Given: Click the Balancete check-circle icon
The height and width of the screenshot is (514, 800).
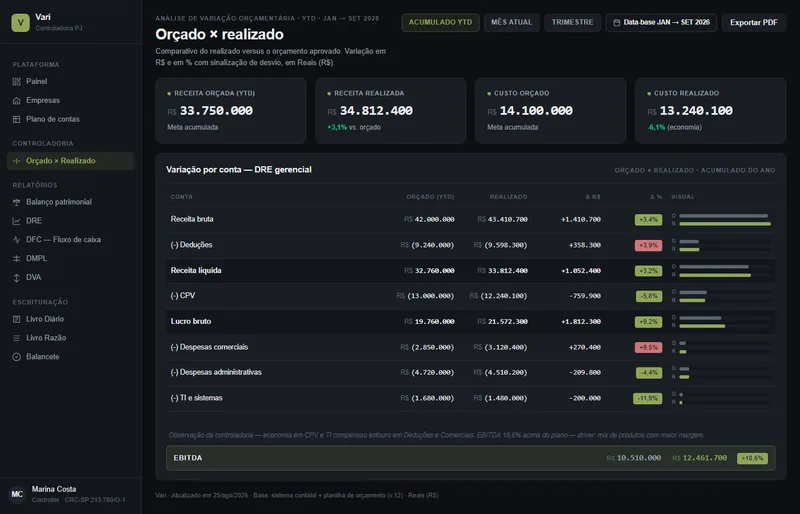Looking at the screenshot, I should (x=16, y=357).
